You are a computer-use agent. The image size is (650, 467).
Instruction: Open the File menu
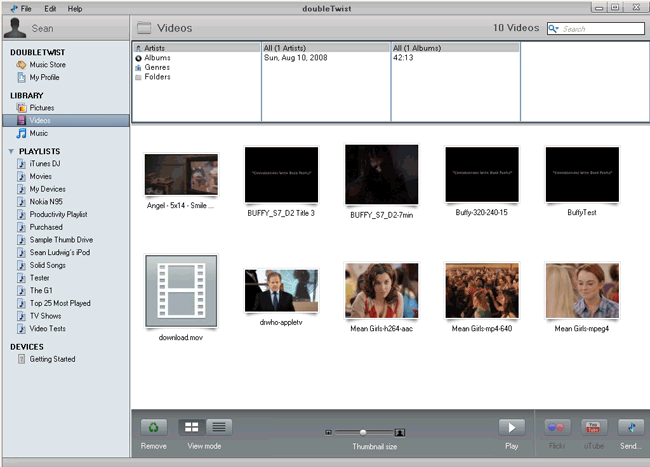[x=25, y=8]
